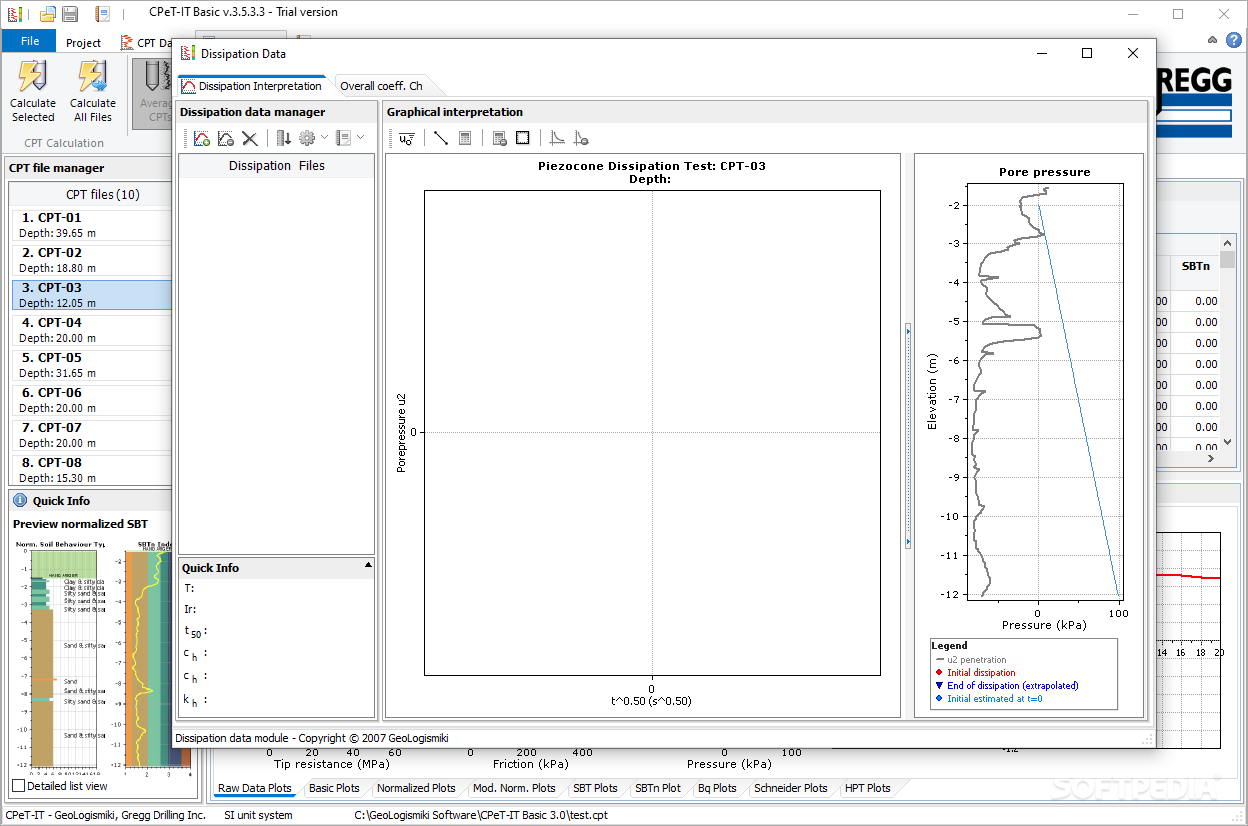Click the decay curve with marker icon
This screenshot has height=826, width=1248.
pos(581,138)
